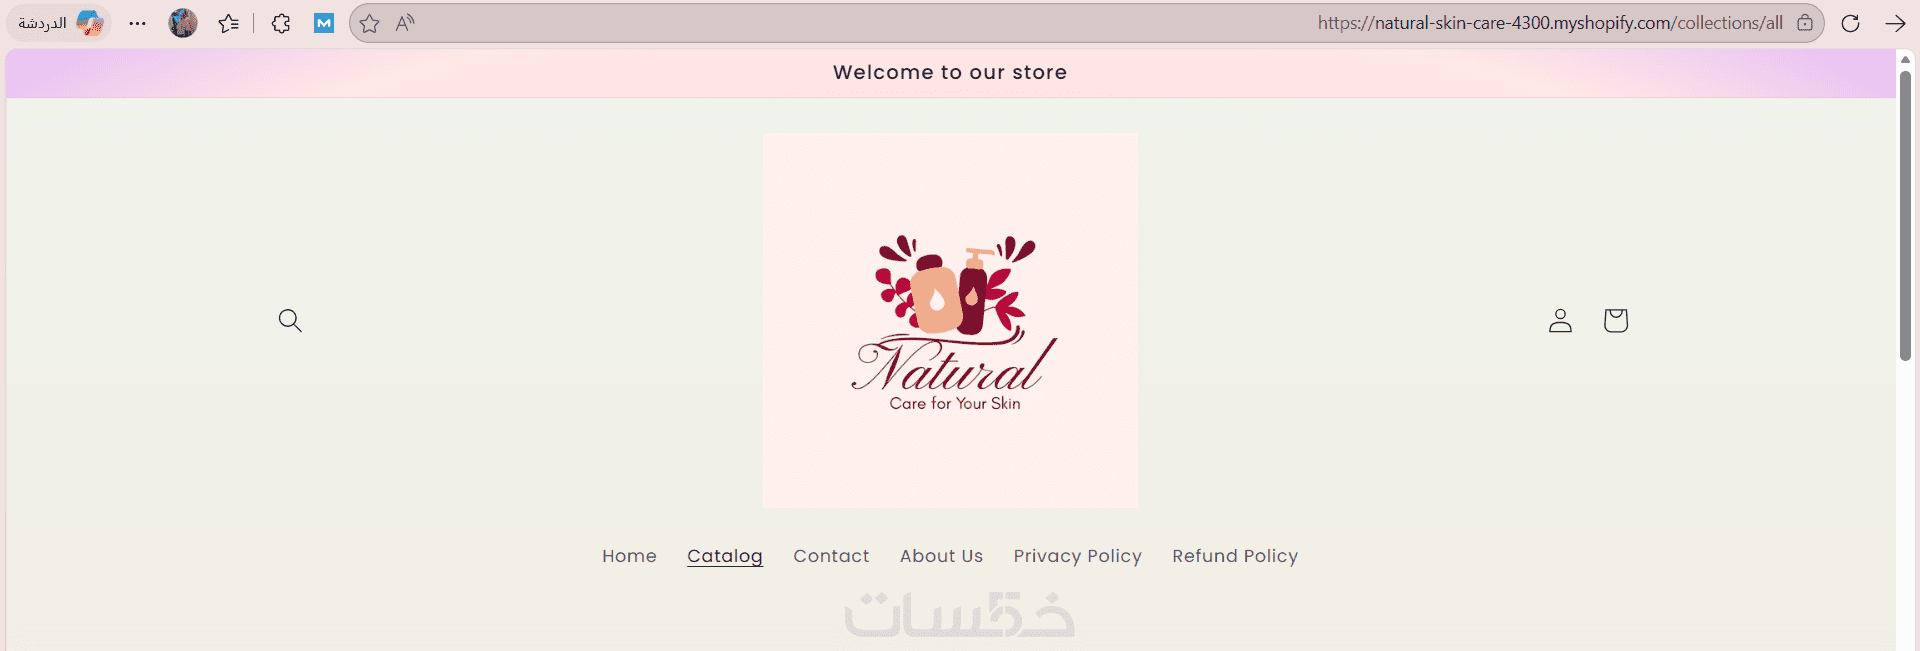Open the favorites list star icon
Image resolution: width=1920 pixels, height=651 pixels.
(x=229, y=23)
